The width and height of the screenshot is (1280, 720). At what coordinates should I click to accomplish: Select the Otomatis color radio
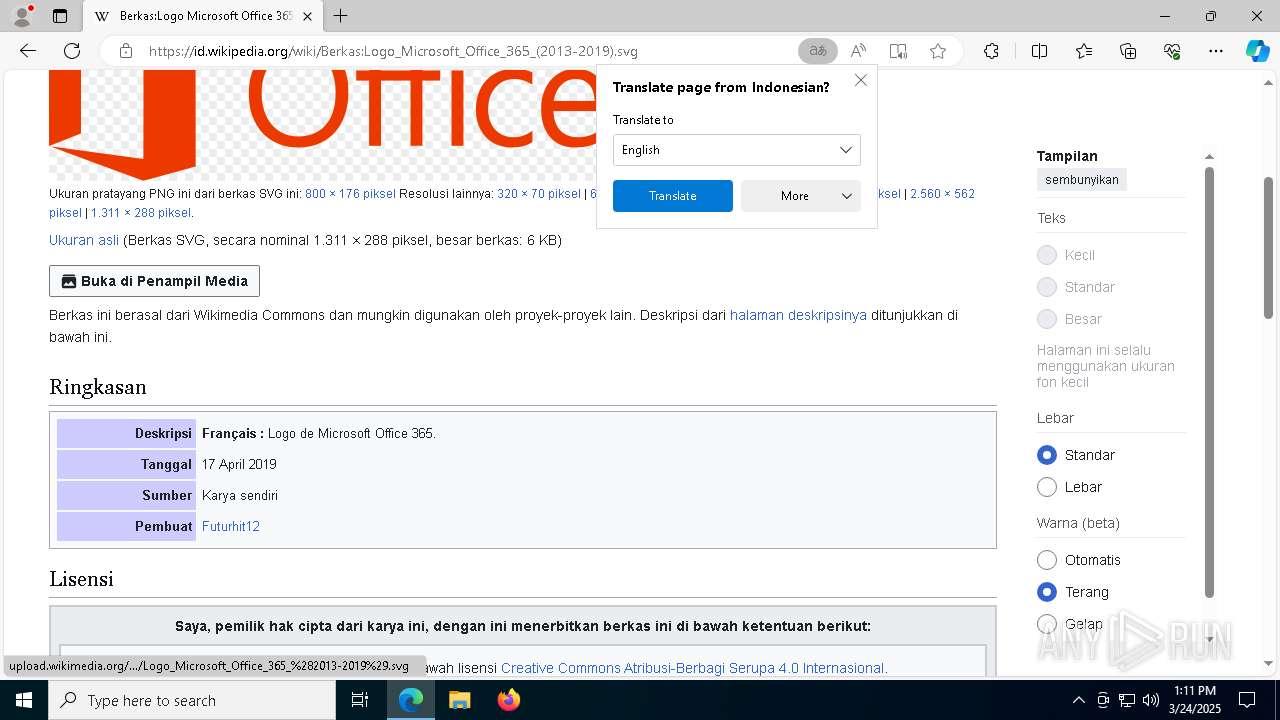pyautogui.click(x=1047, y=560)
